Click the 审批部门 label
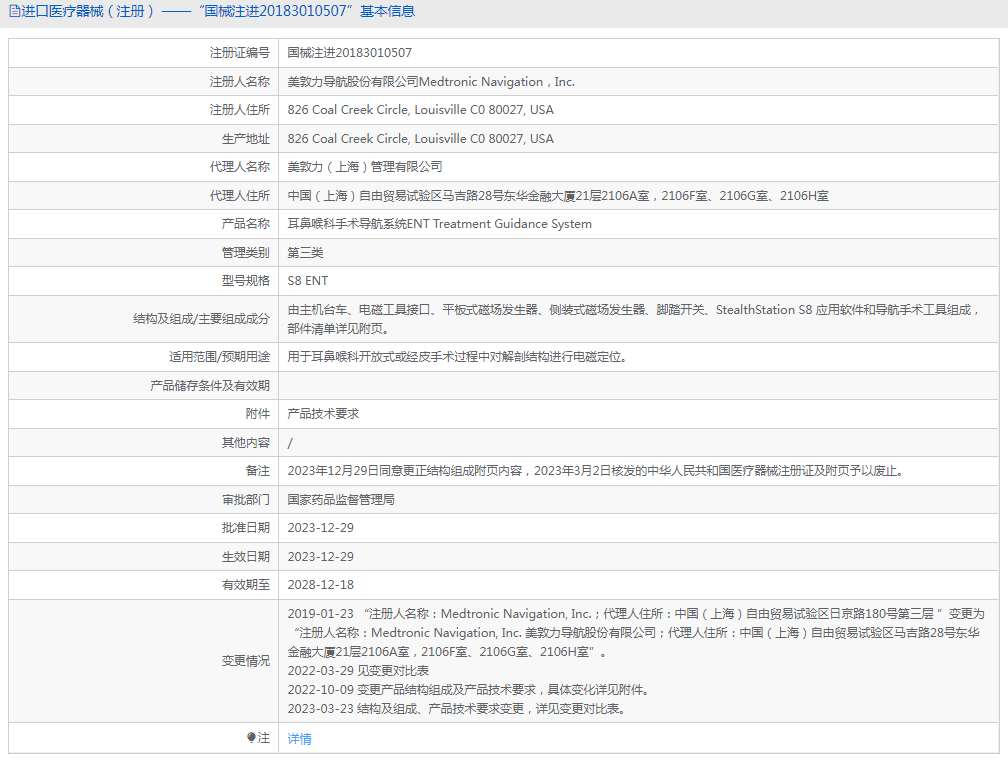 click(246, 500)
